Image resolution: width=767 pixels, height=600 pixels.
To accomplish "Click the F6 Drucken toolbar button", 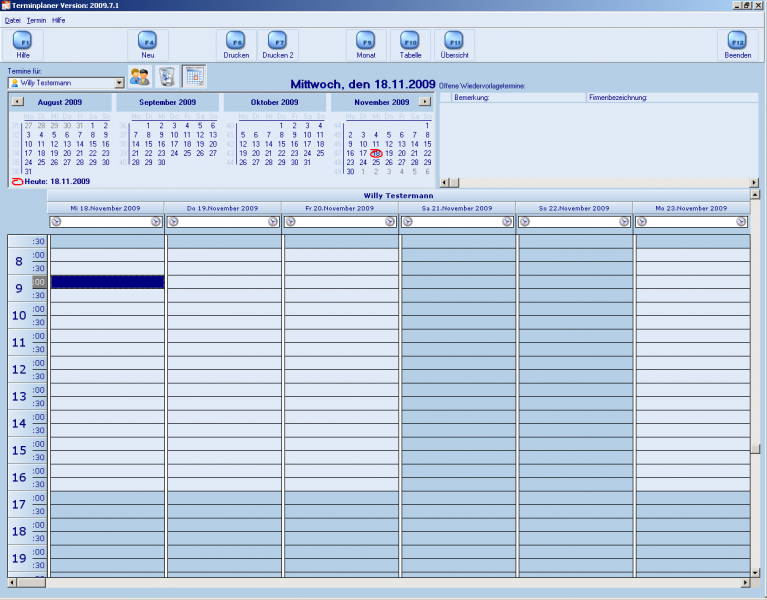I will [x=236, y=44].
